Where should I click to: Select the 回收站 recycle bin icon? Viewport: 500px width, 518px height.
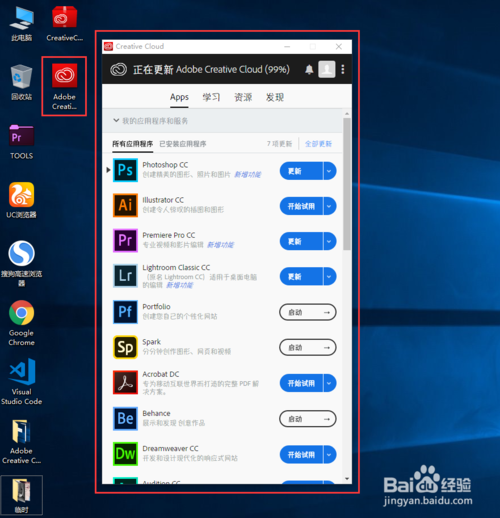pyautogui.click(x=22, y=83)
